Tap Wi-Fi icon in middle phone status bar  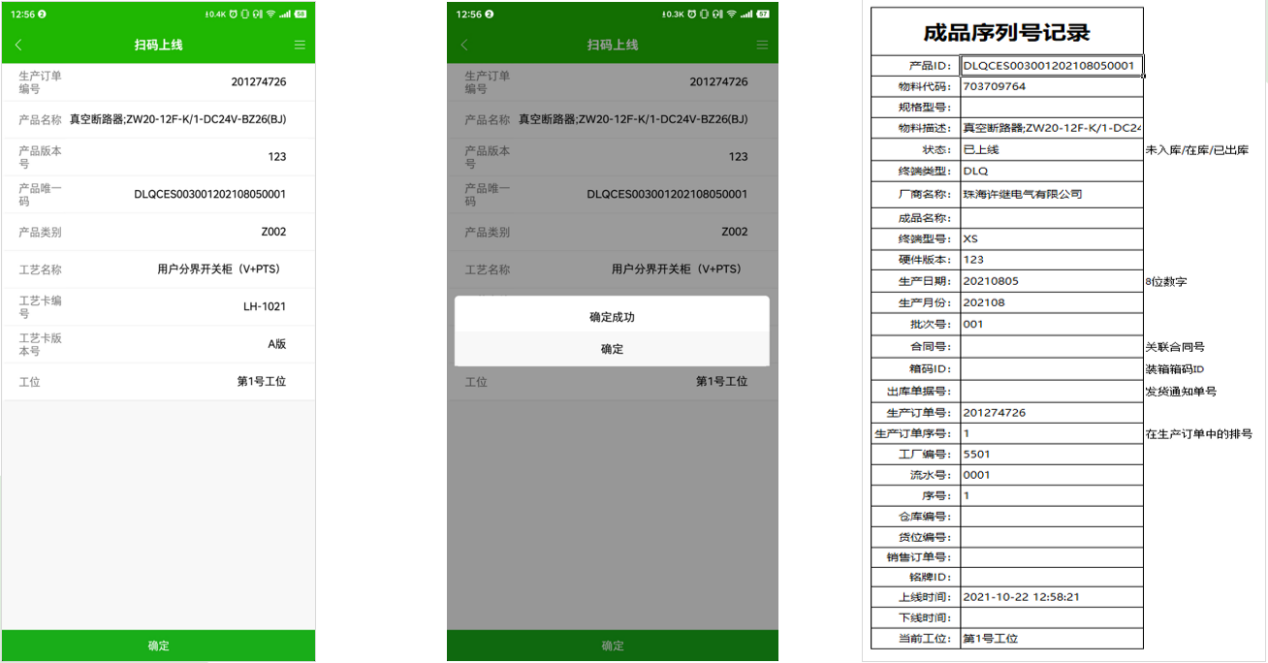pos(730,14)
